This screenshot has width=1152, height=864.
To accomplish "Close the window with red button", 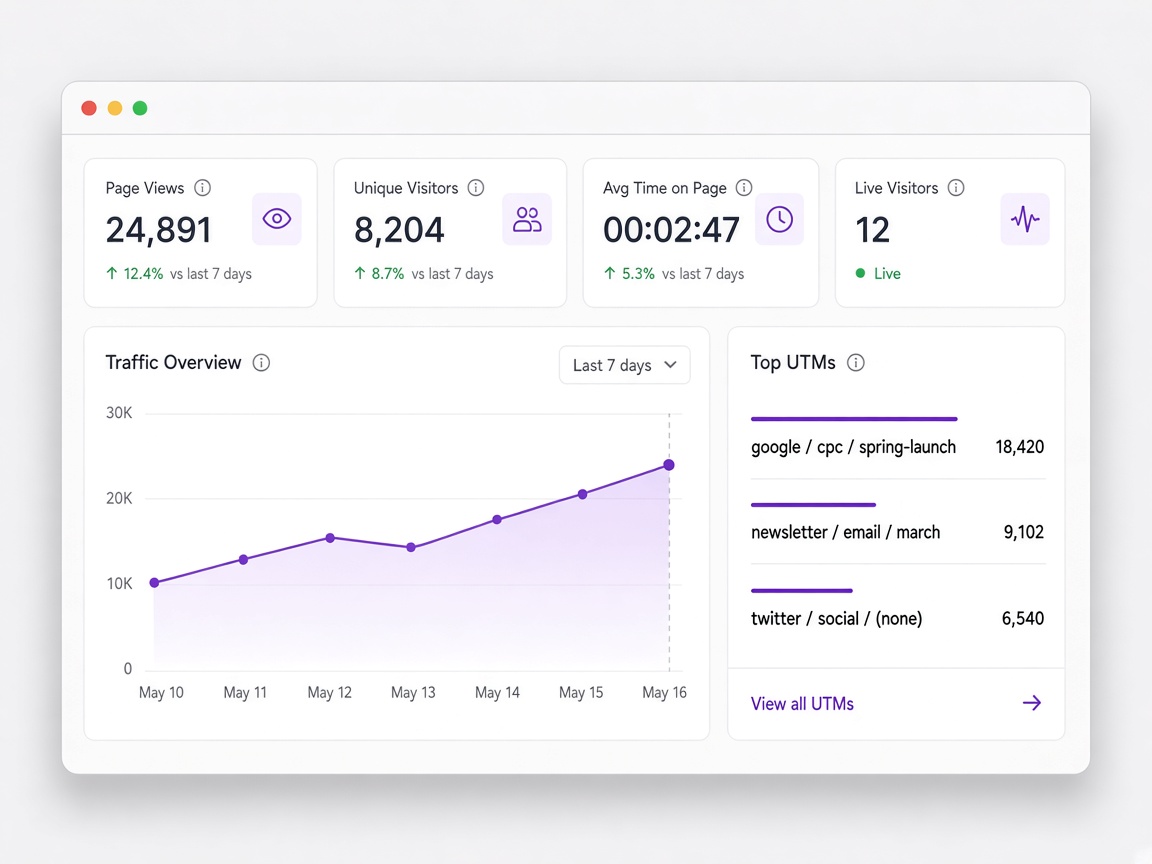I will pos(89,108).
